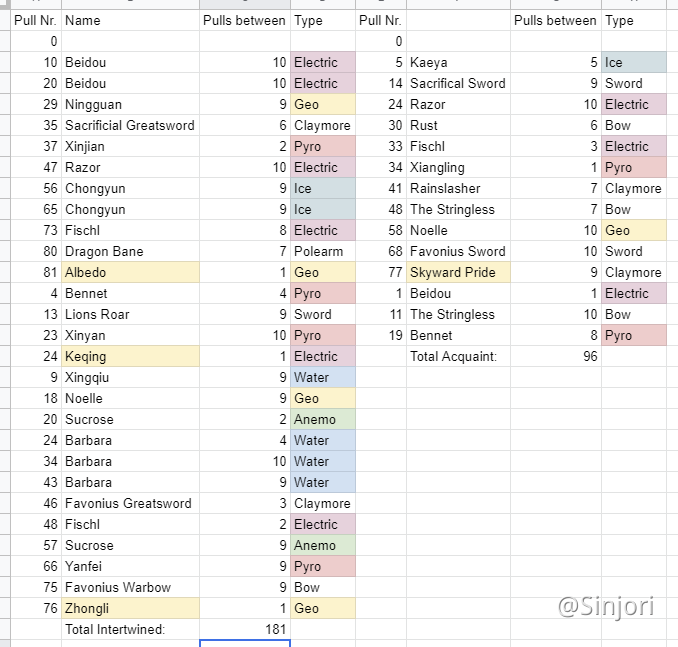
Task: Select the Kaeya Ice type cell
Action: click(634, 62)
